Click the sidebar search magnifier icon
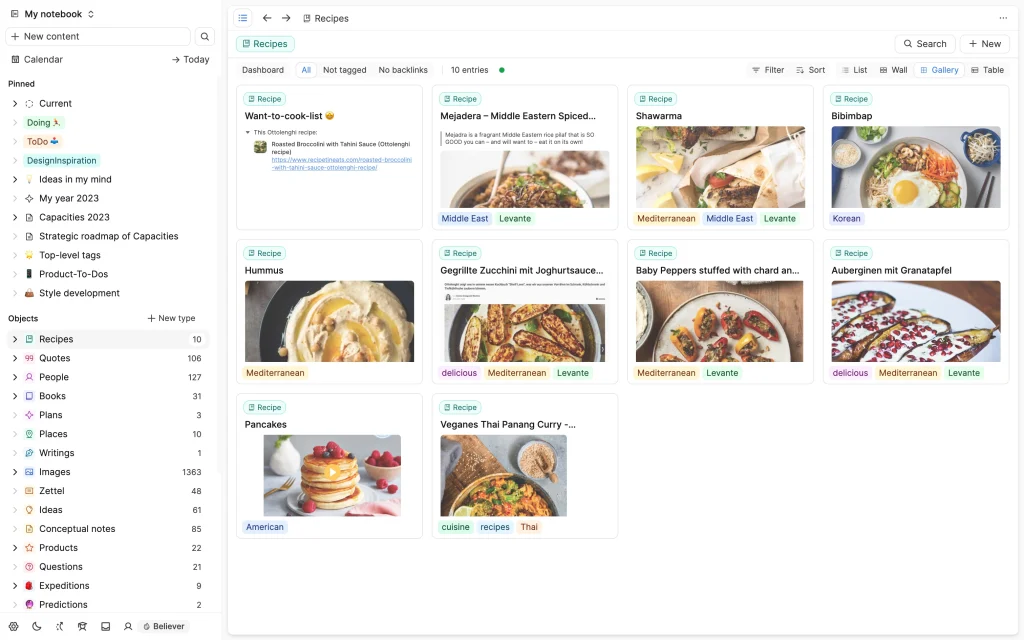 coord(204,37)
